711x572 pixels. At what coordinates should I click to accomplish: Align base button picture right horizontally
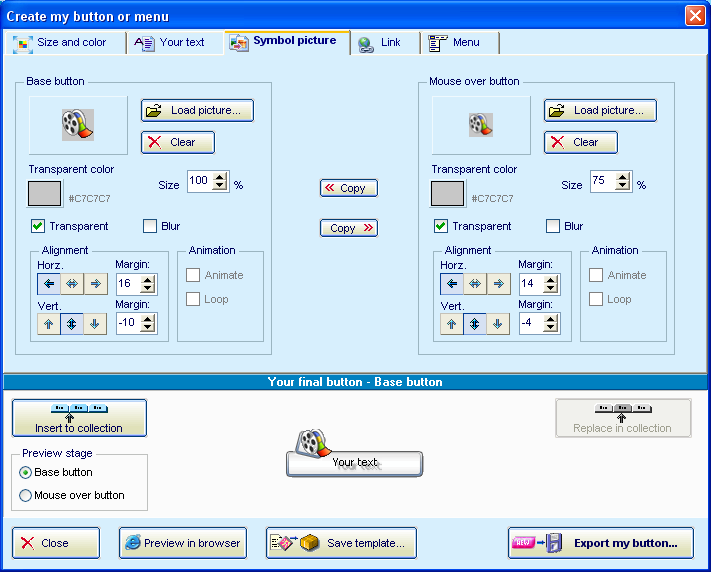coord(96,284)
